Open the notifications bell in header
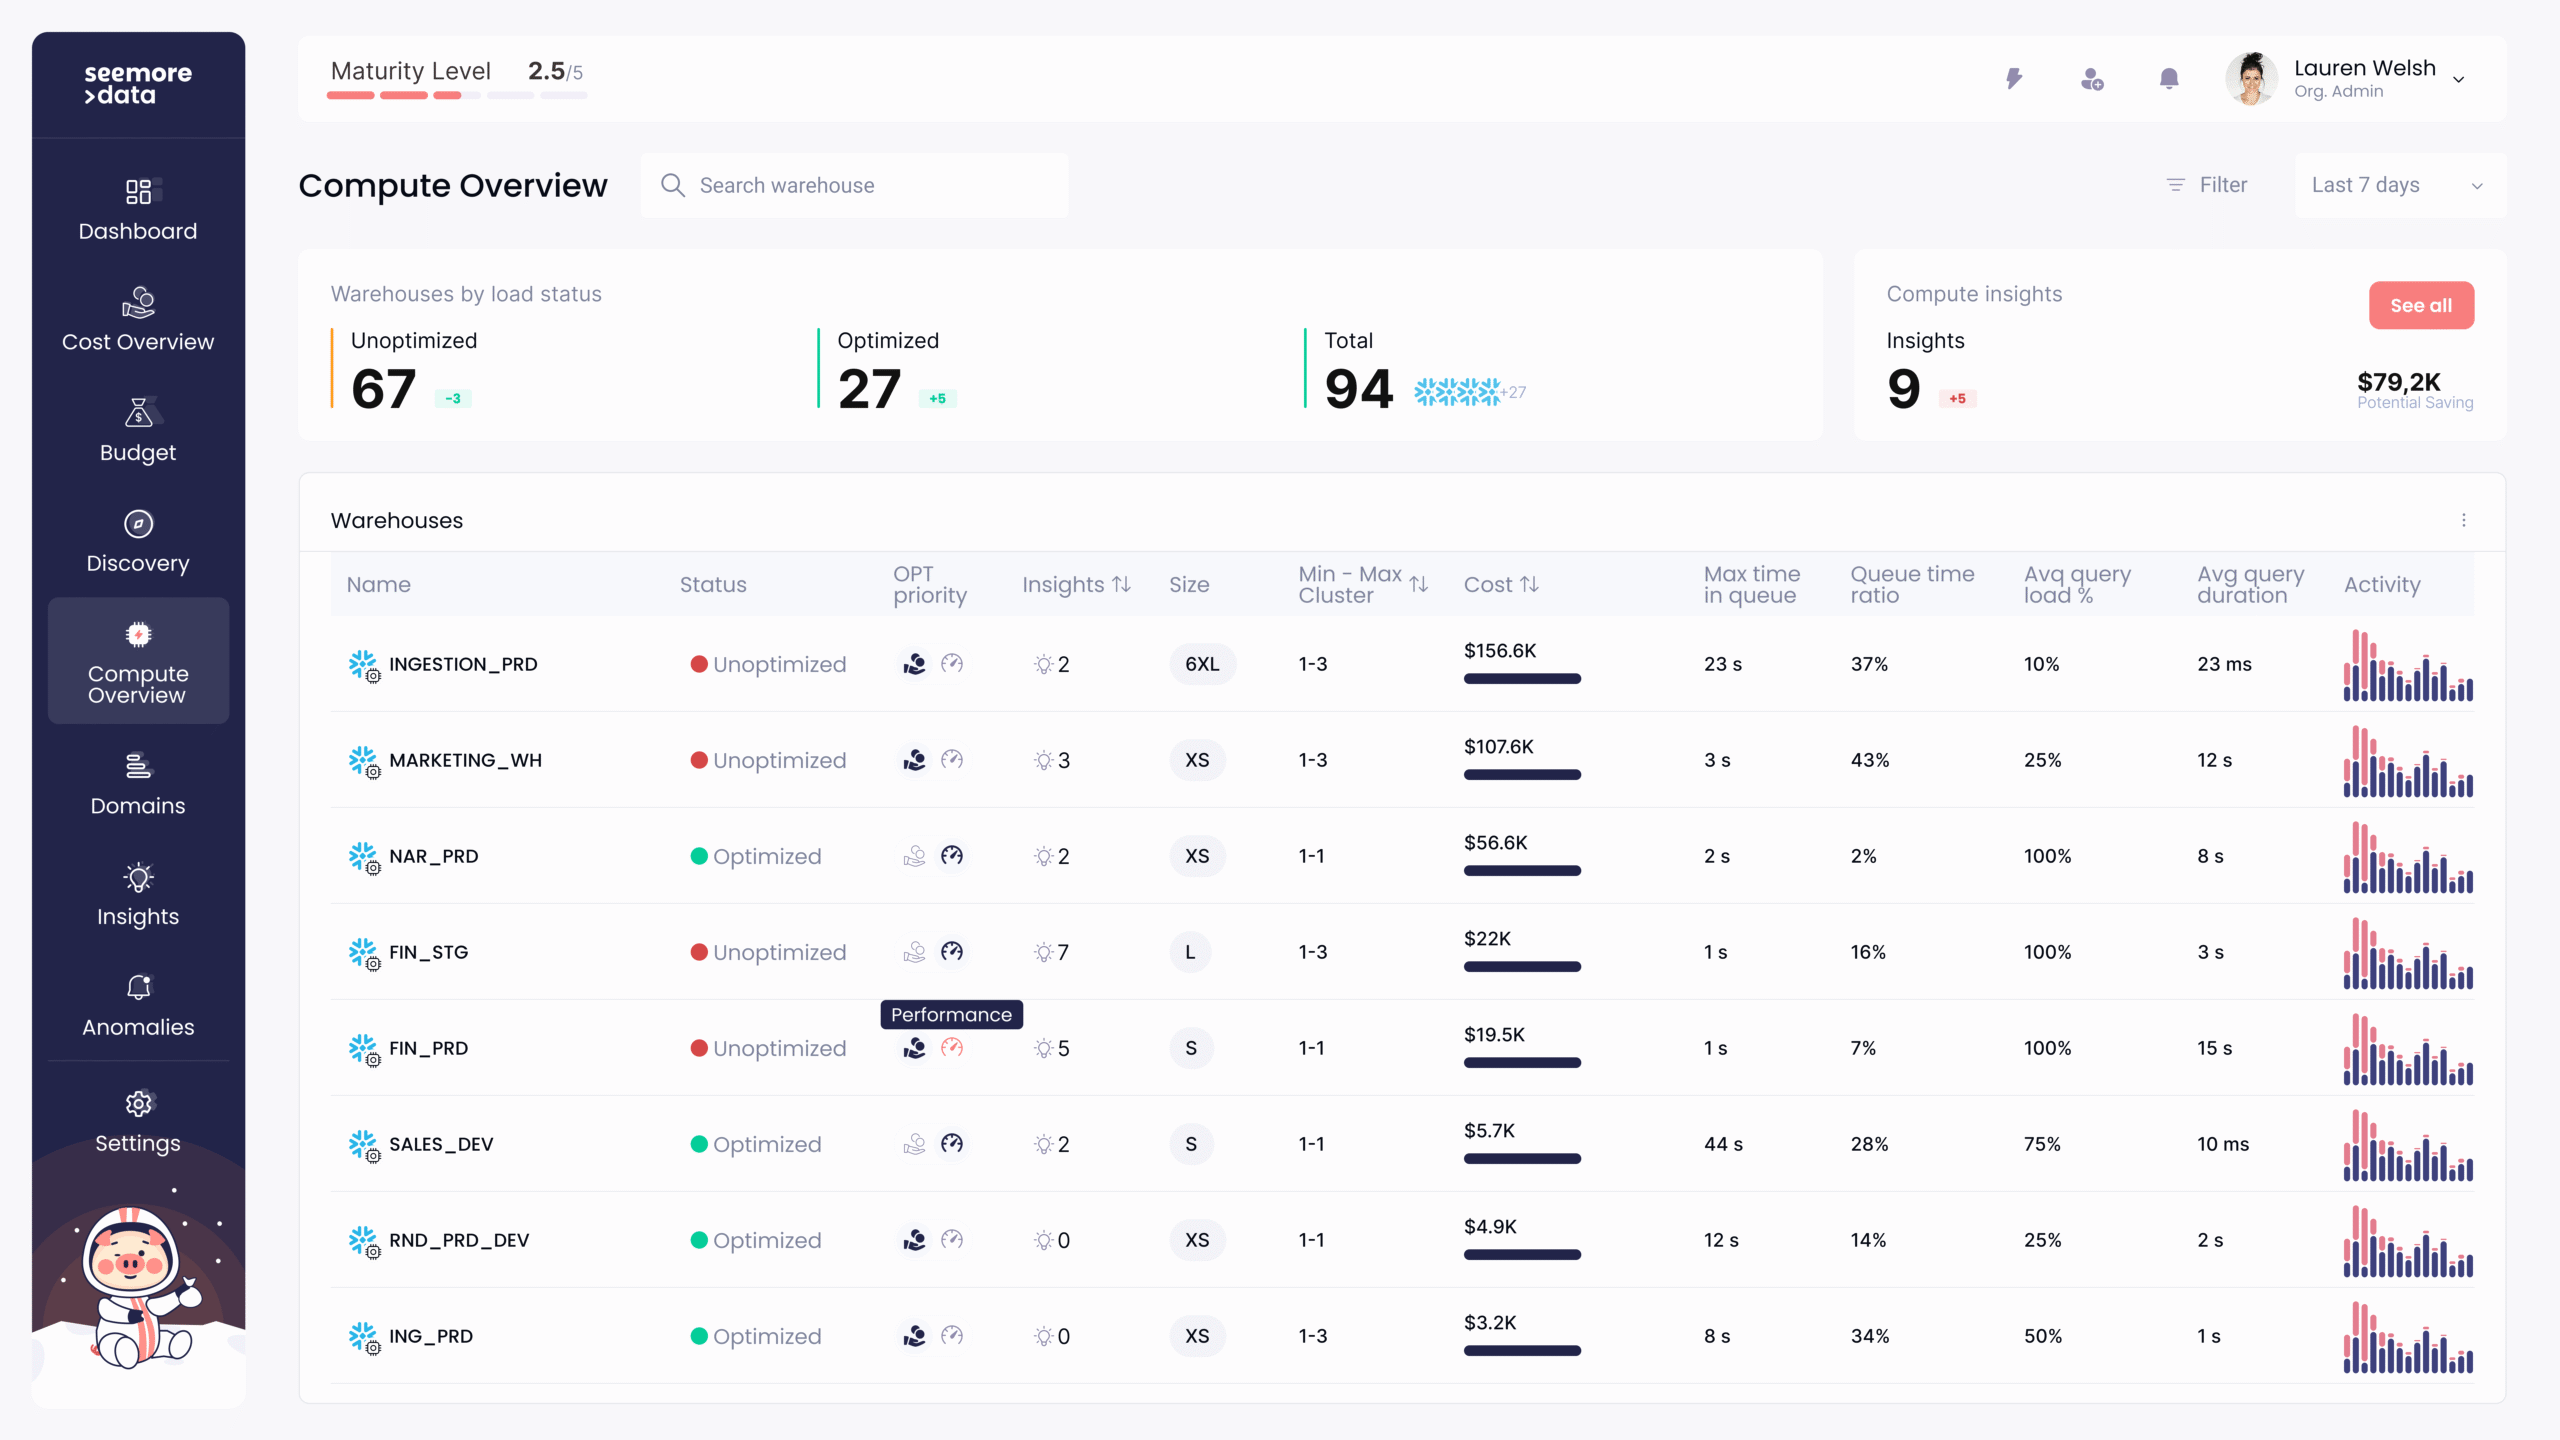 (x=2169, y=78)
